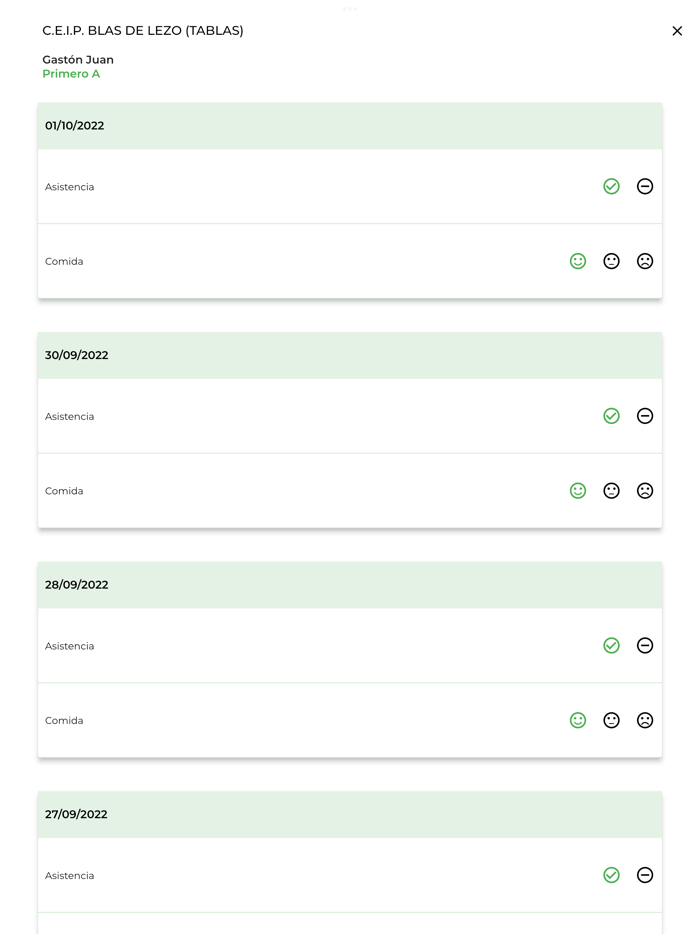Select the student name Gastón Juan
This screenshot has height=934, width=700.
pos(77,59)
